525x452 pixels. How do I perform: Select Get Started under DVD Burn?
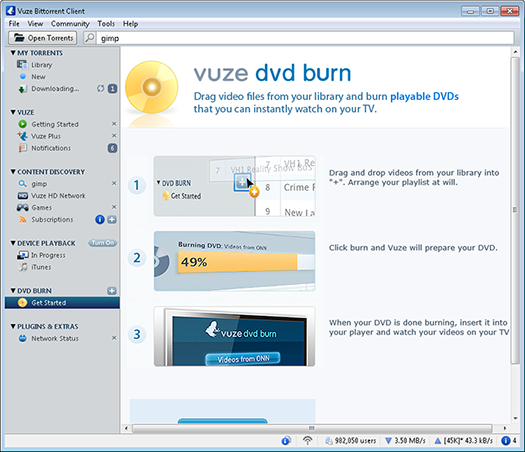point(62,303)
